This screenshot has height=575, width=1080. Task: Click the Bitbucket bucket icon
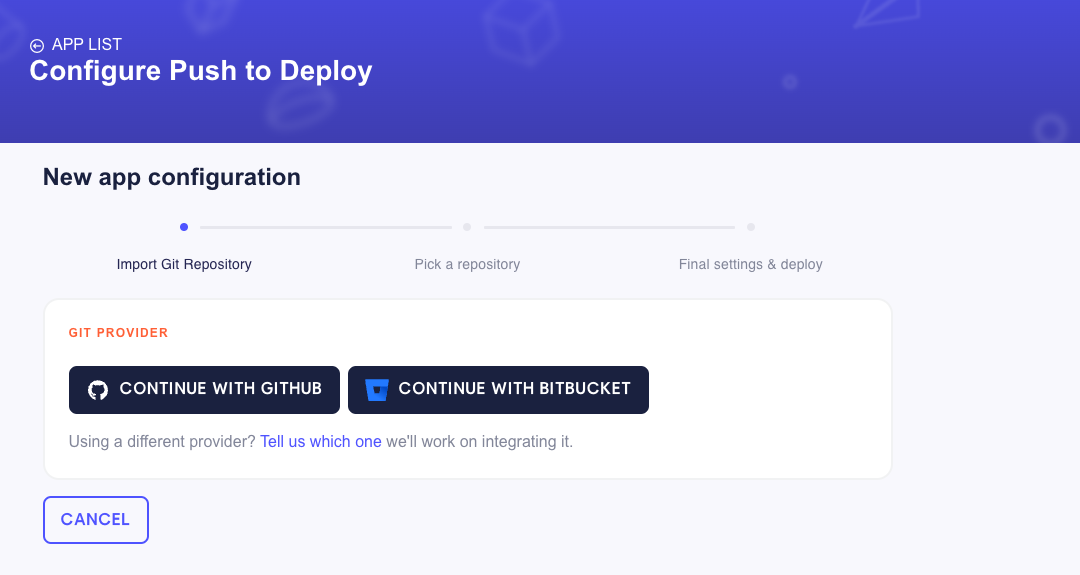tap(377, 390)
